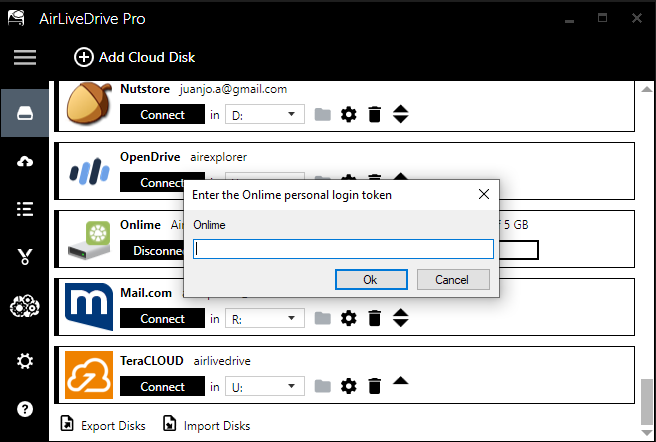The width and height of the screenshot is (656, 442).
Task: Open the medal Pro sidebar icon
Action: coord(25,257)
